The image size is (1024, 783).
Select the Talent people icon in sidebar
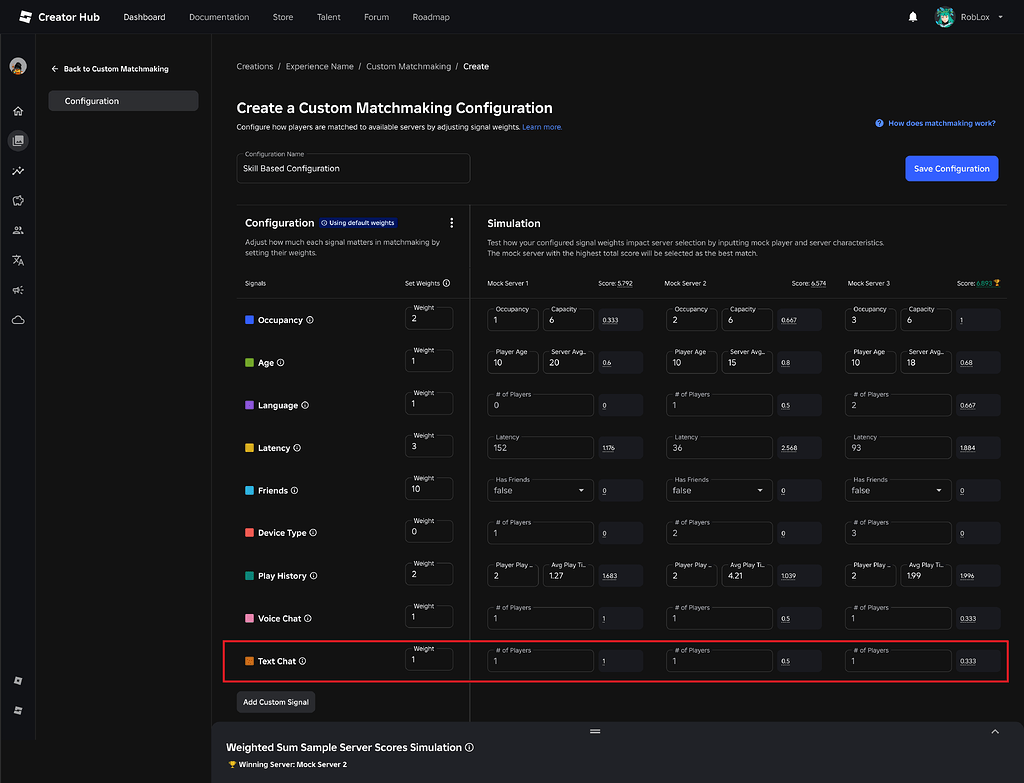click(17, 230)
